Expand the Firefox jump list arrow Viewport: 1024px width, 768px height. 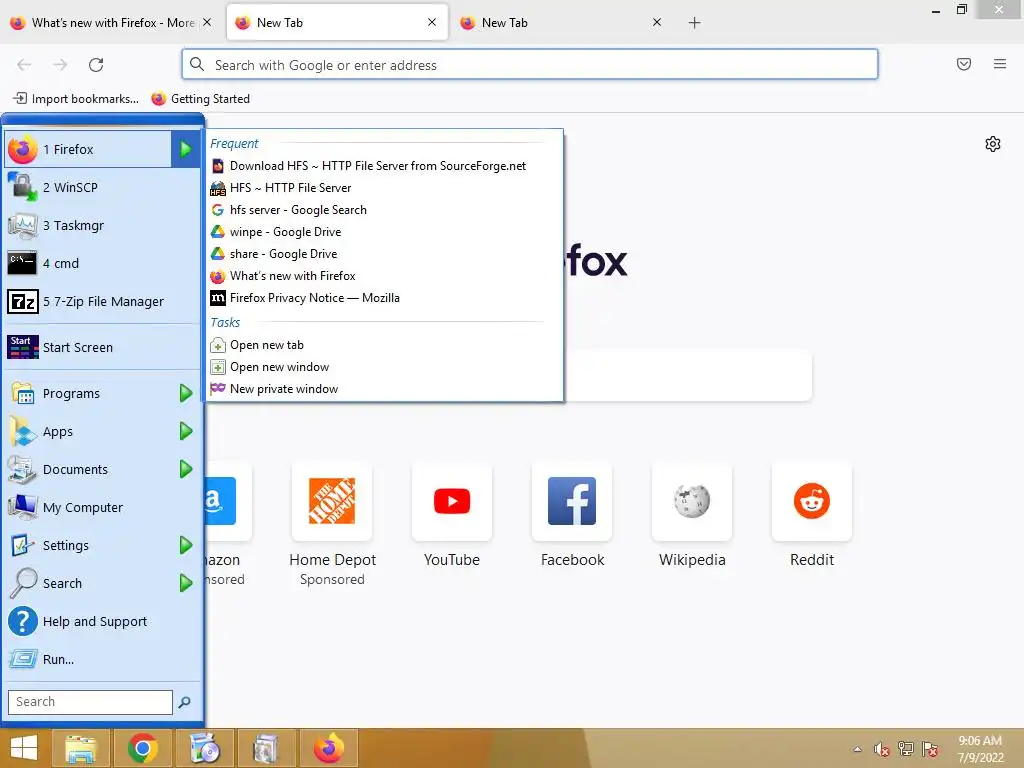(185, 150)
